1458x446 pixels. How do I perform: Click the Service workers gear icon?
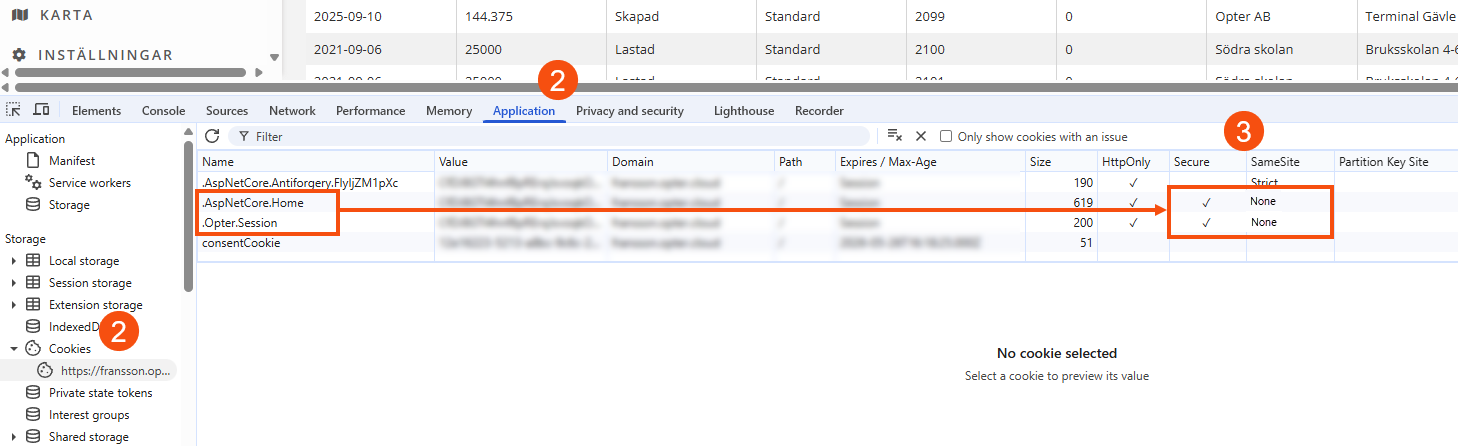(x=32, y=183)
